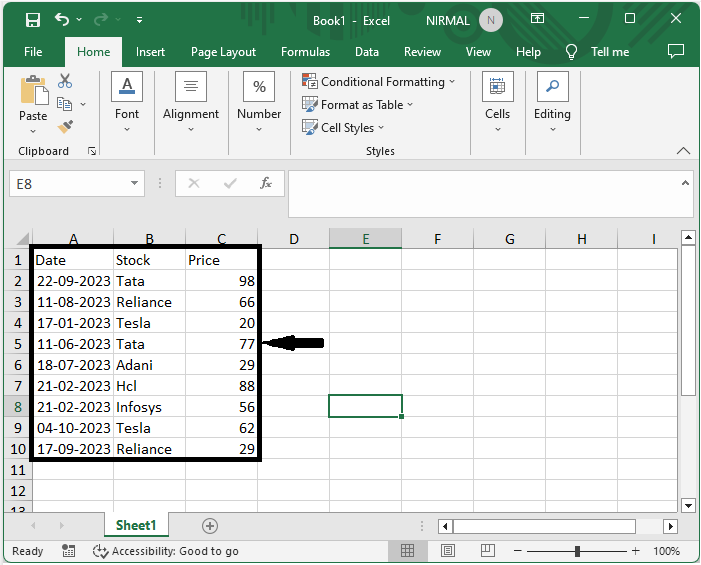The height and width of the screenshot is (565, 701).
Task: Open Cell Styles gallery
Action: pyautogui.click(x=343, y=127)
